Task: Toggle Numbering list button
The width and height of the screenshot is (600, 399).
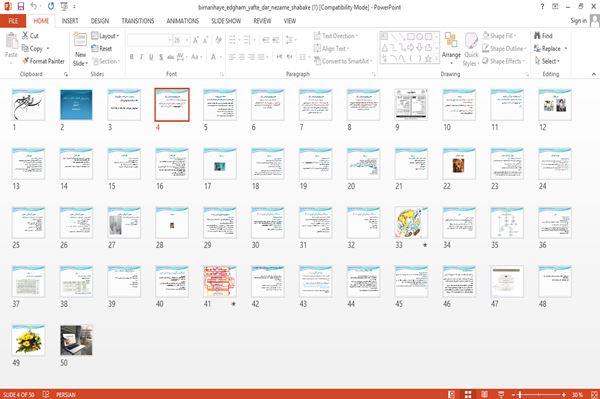Action: 248,40
